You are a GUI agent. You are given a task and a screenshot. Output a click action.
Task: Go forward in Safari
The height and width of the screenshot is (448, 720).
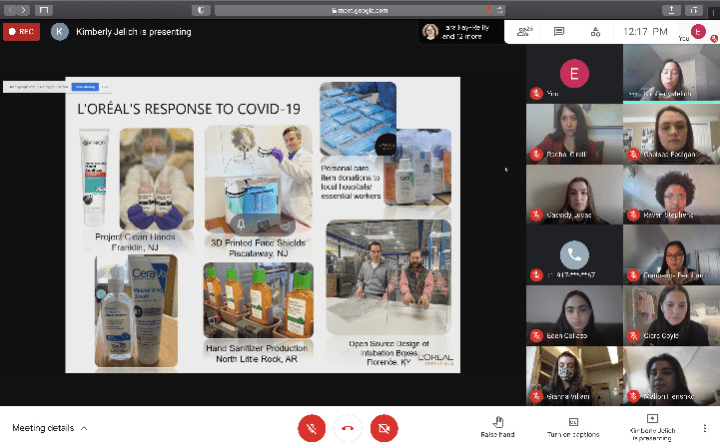click(x=23, y=10)
